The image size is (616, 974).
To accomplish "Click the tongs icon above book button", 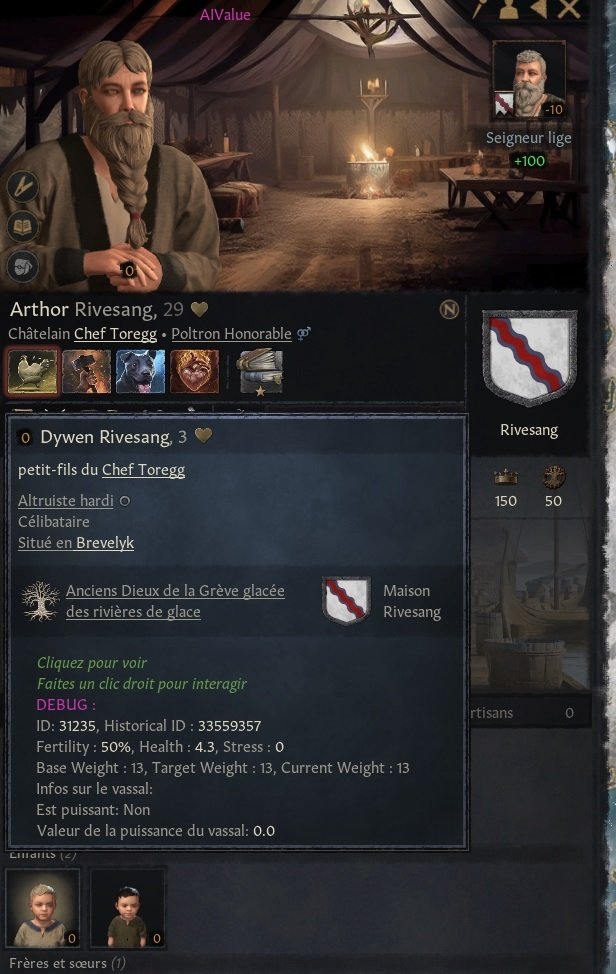I will pos(23,186).
